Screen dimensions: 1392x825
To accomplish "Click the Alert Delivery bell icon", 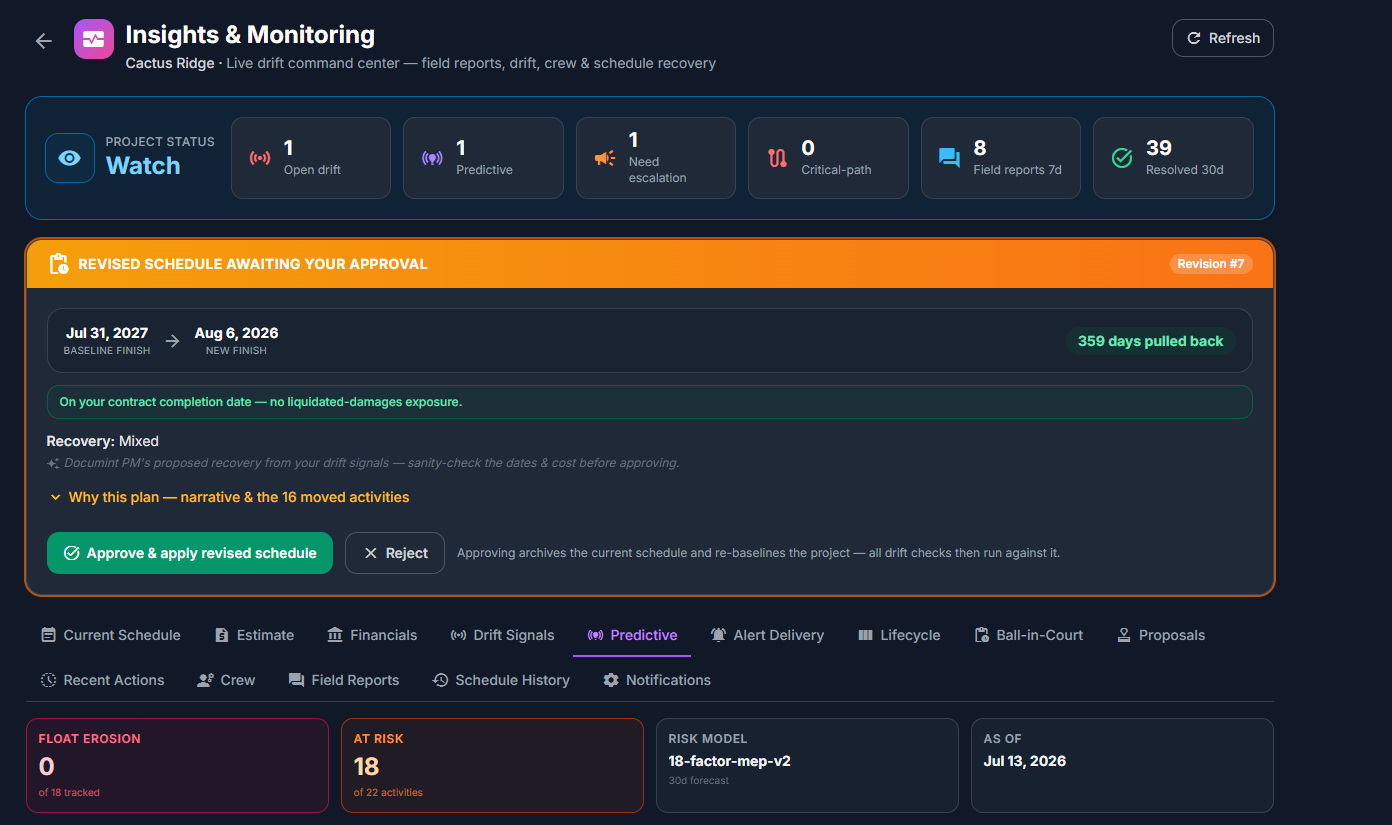I will pyautogui.click(x=718, y=635).
